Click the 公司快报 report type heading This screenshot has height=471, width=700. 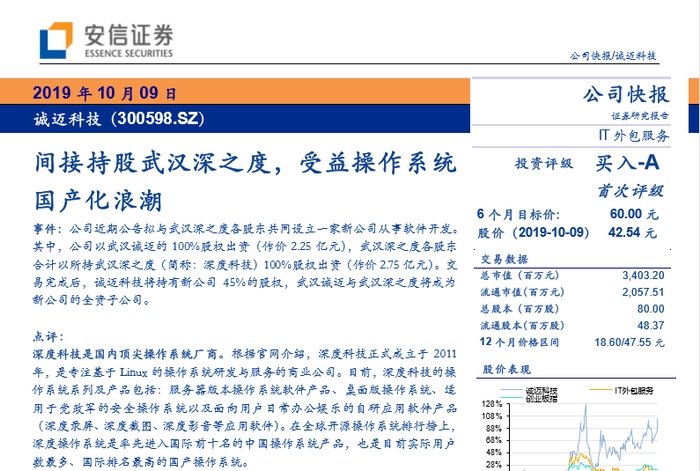point(626,94)
